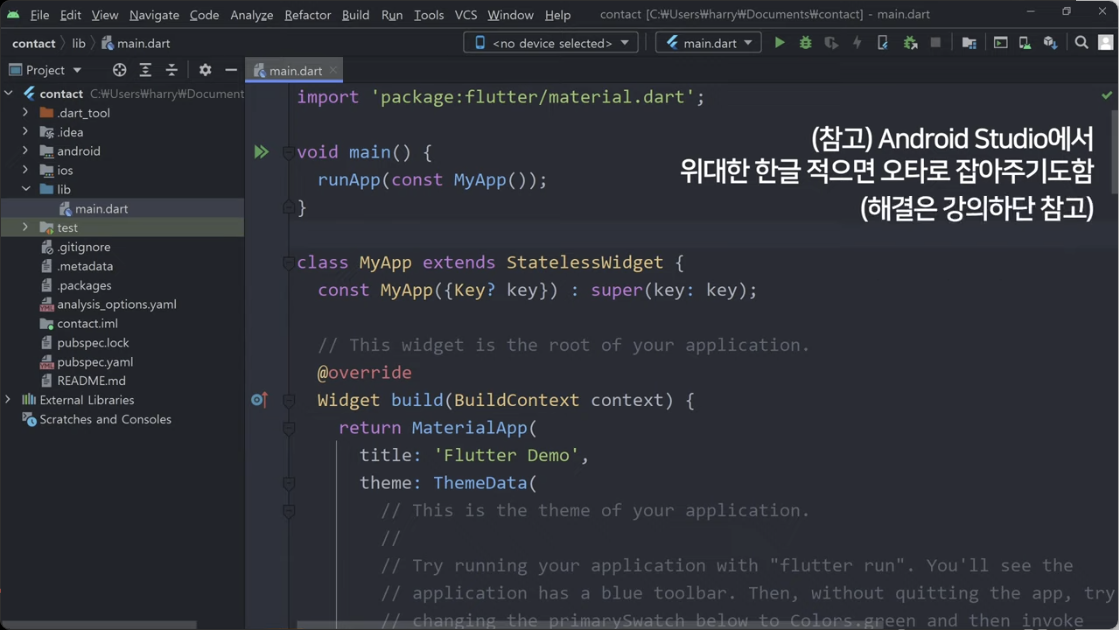Toggle code fold at theme: ThemeData
1119x630 pixels.
coord(288,483)
